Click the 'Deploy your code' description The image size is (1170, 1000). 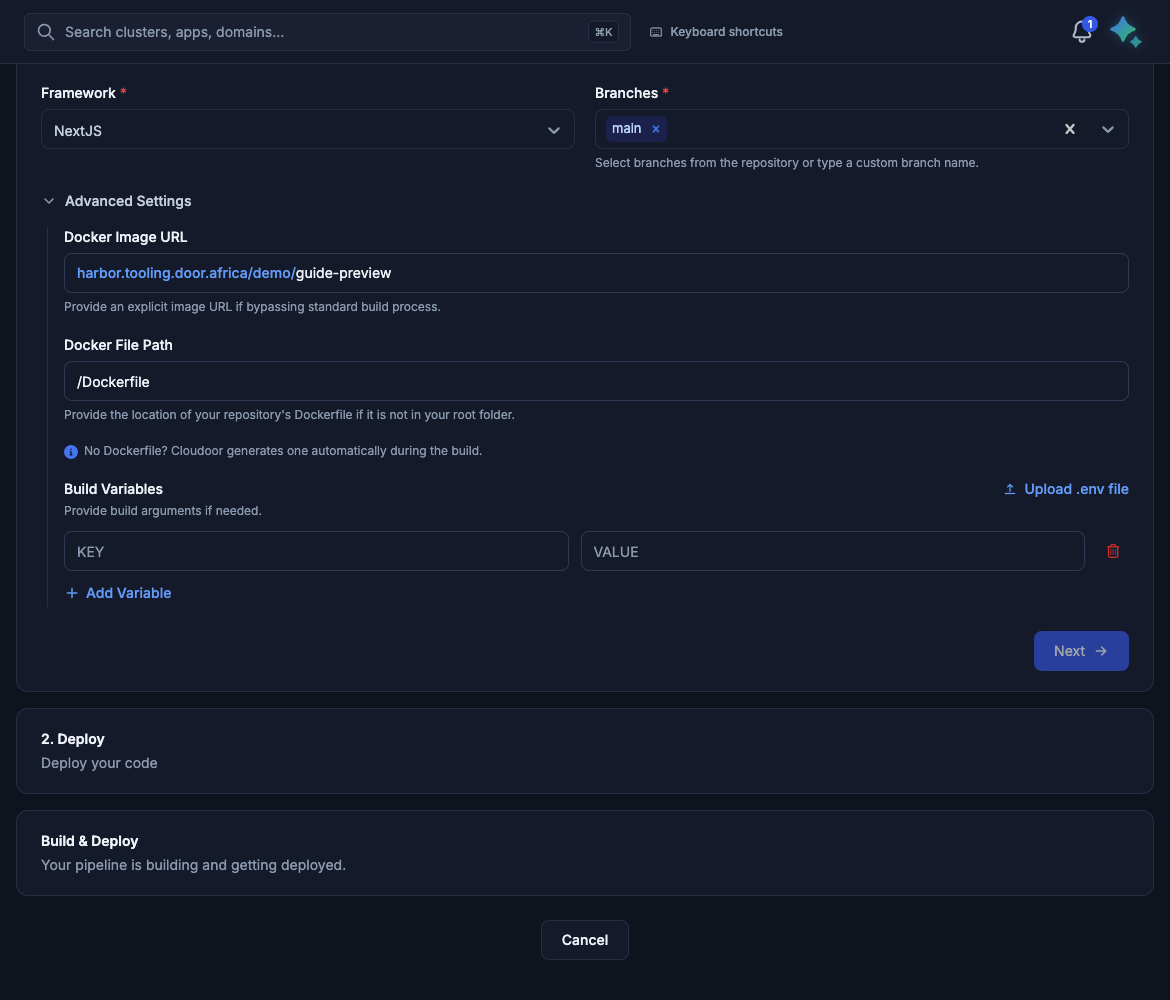[x=99, y=763]
